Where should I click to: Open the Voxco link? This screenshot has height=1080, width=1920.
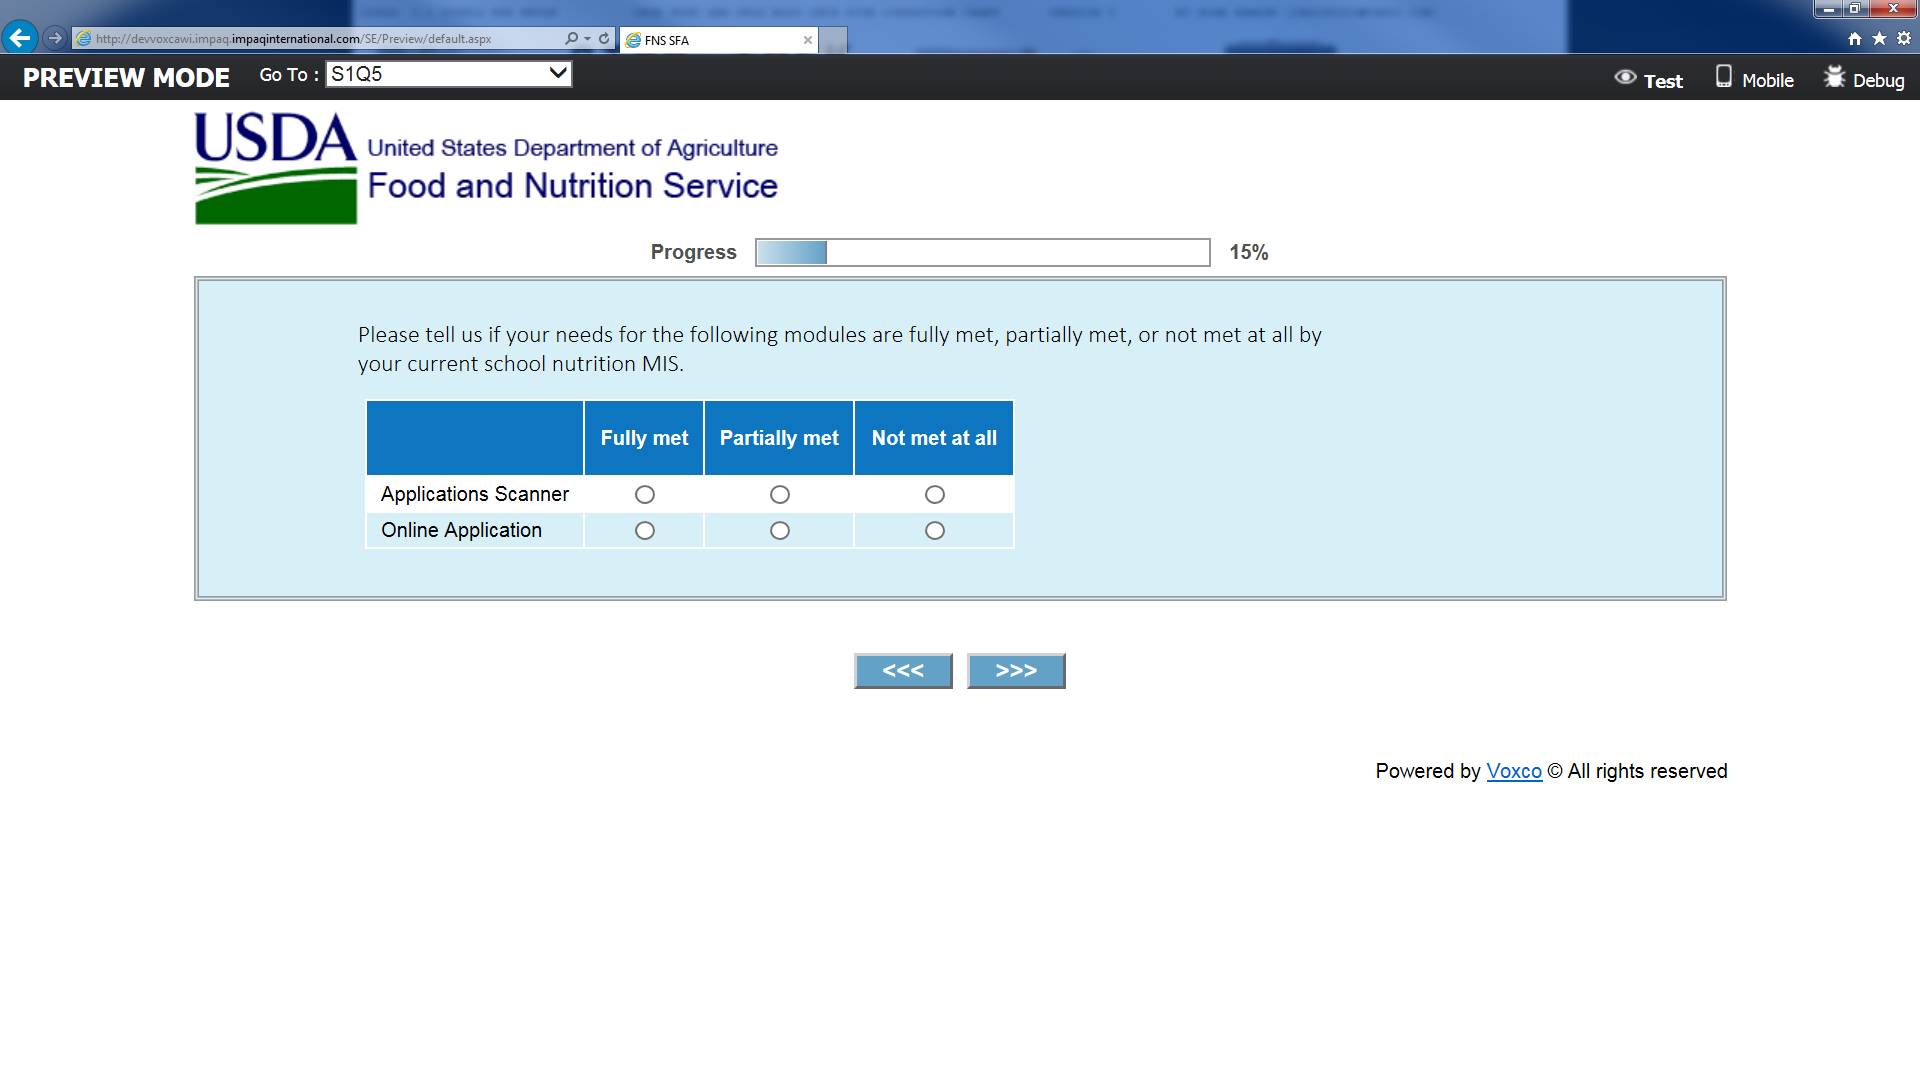[x=1514, y=771]
